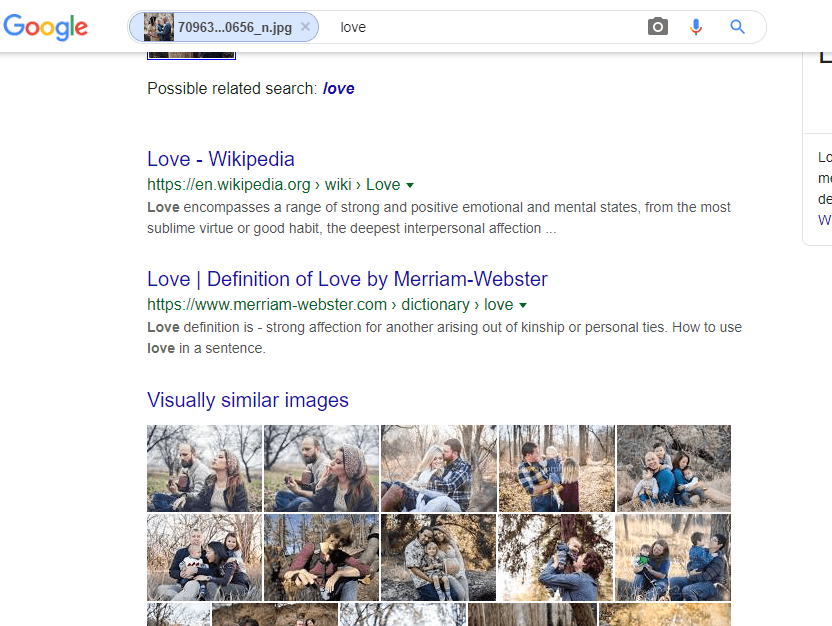Activate voice search microphone icon
832x626 pixels.
[x=696, y=27]
